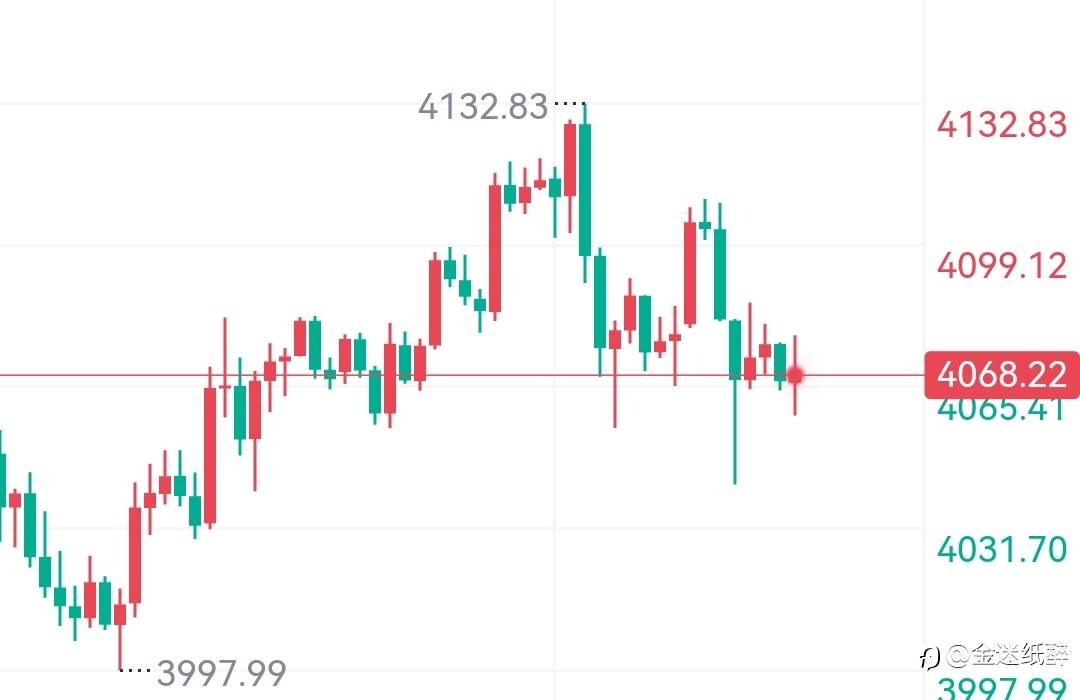Click the 4132.83 label on the price axis
The height and width of the screenshot is (700, 1080).
click(x=1002, y=125)
